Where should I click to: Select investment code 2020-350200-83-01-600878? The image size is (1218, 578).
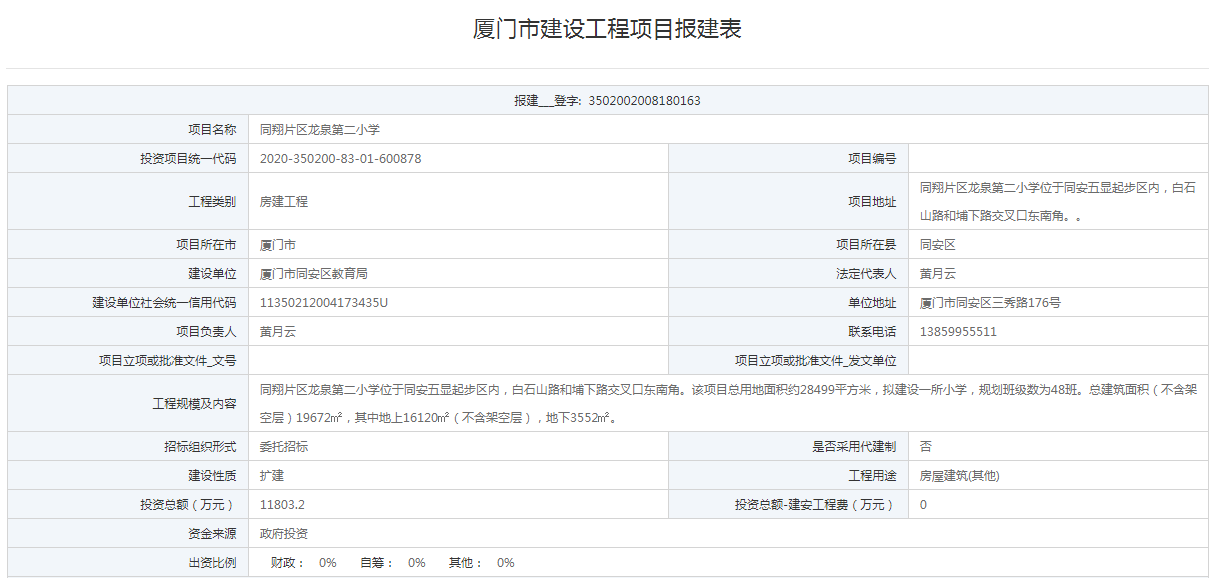point(340,159)
